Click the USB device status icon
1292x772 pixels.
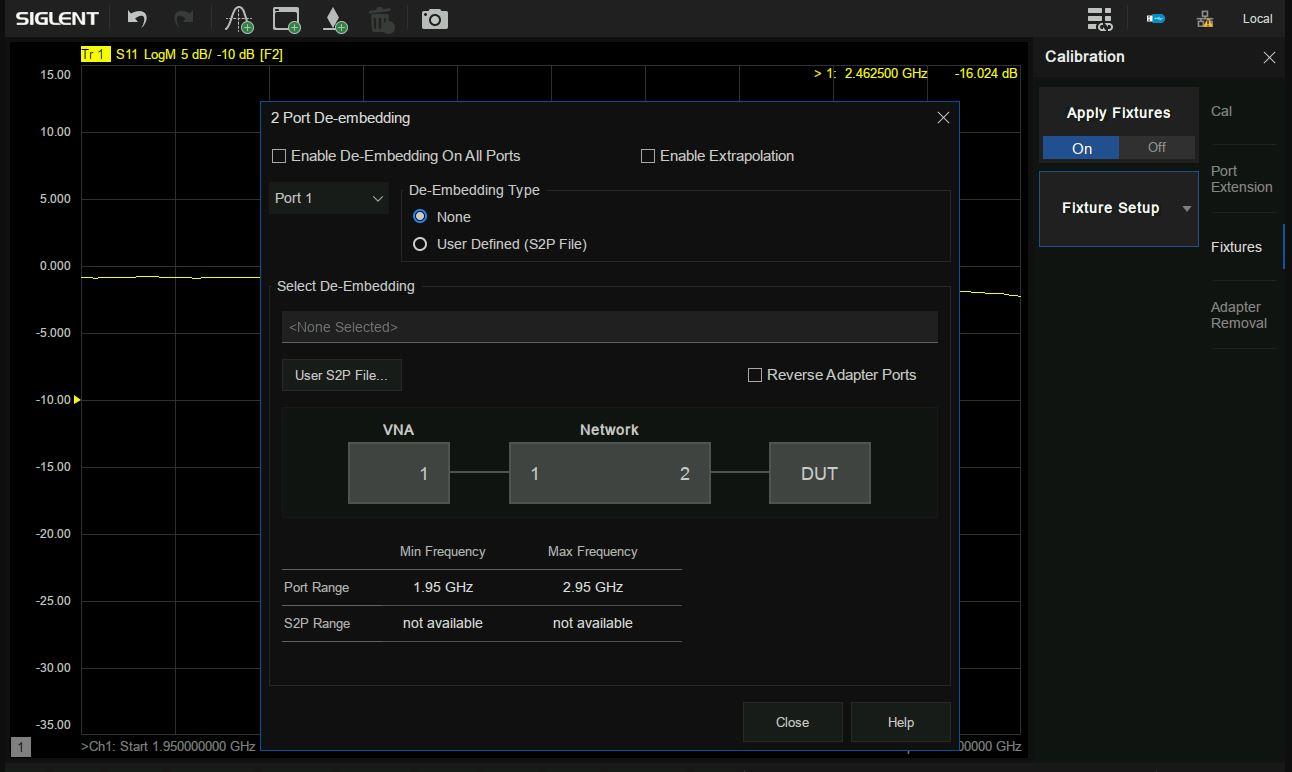point(1155,19)
